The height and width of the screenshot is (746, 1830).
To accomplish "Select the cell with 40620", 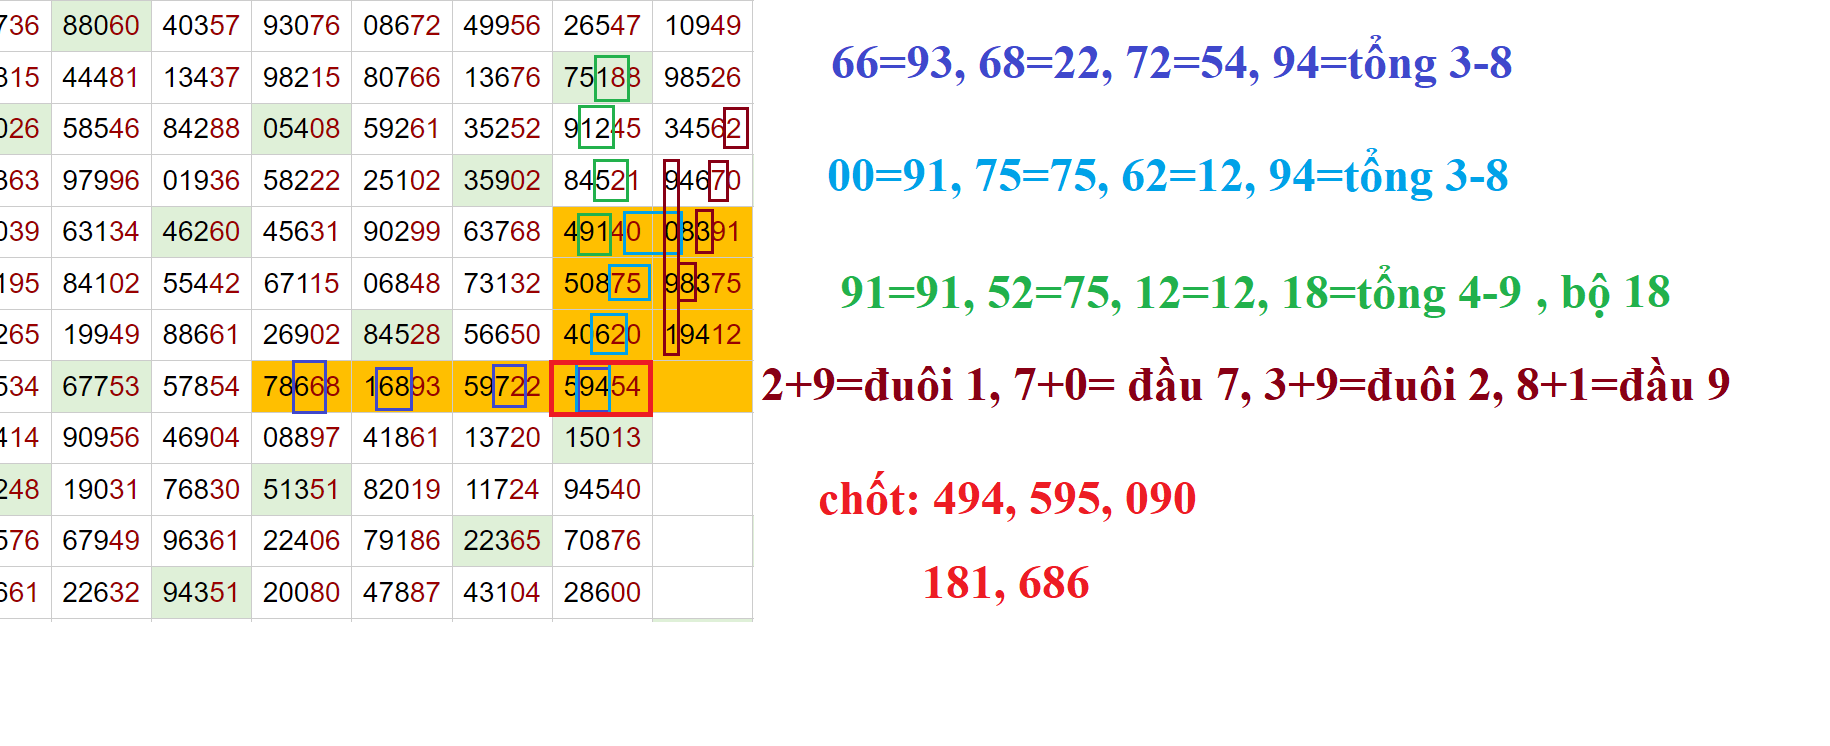I will point(601,335).
